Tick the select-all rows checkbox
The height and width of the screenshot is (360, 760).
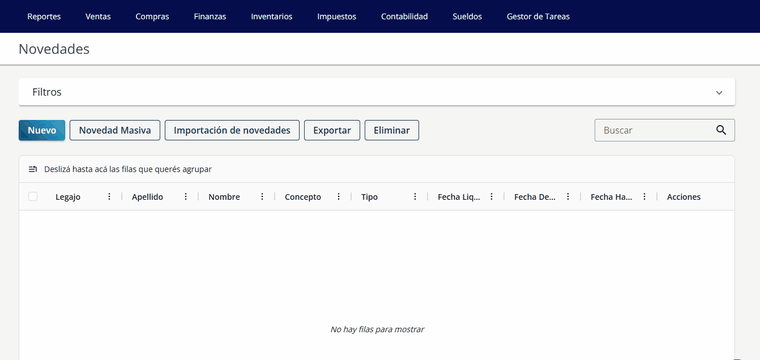[33, 196]
